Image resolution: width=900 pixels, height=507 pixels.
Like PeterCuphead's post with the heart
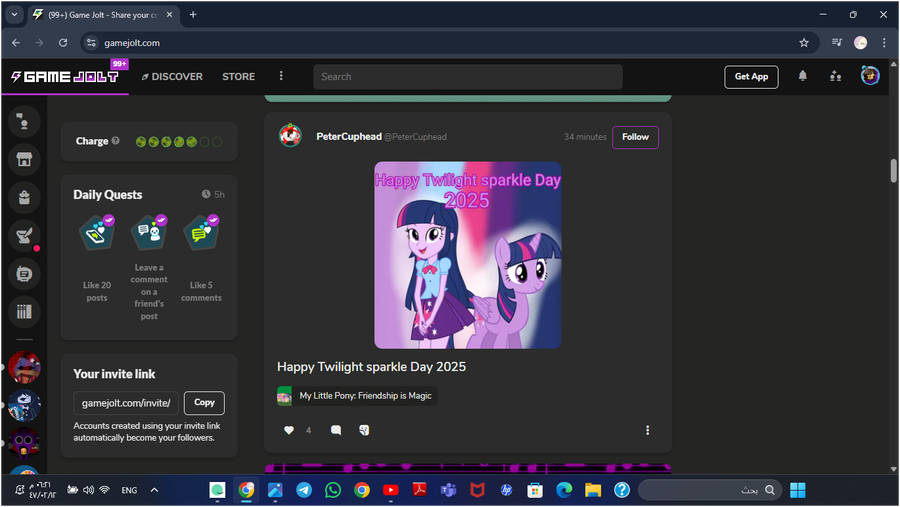pos(289,430)
